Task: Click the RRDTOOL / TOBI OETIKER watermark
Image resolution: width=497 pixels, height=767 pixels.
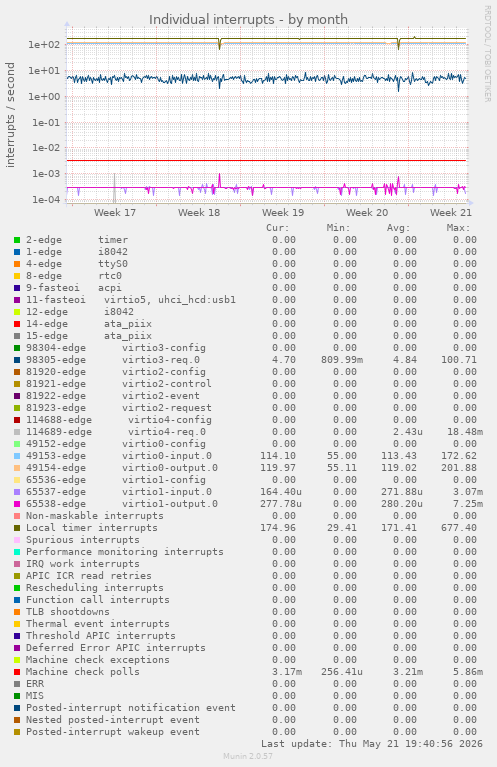Action: [487, 54]
